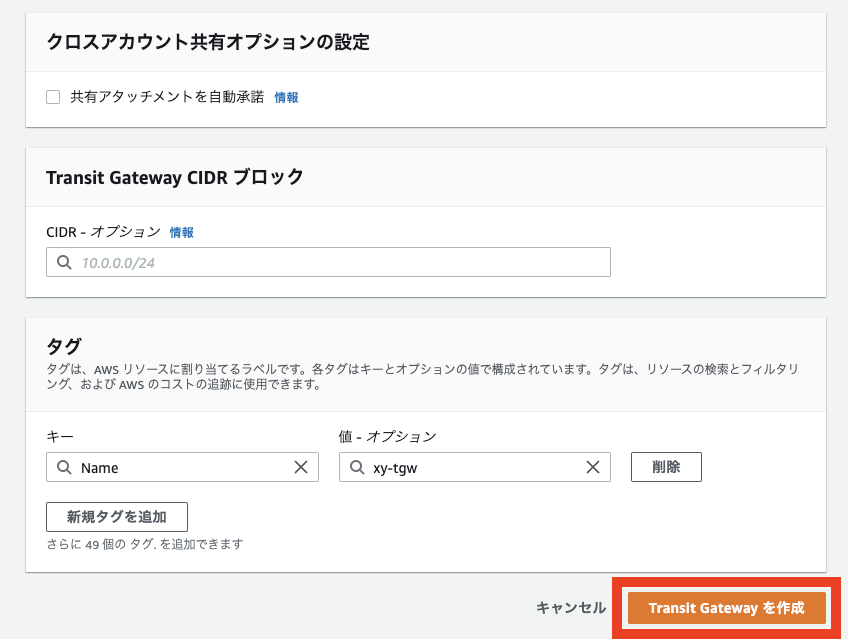Click the magnifier icon in the xy-tgw value field
The image size is (848, 639).
click(x=355, y=467)
